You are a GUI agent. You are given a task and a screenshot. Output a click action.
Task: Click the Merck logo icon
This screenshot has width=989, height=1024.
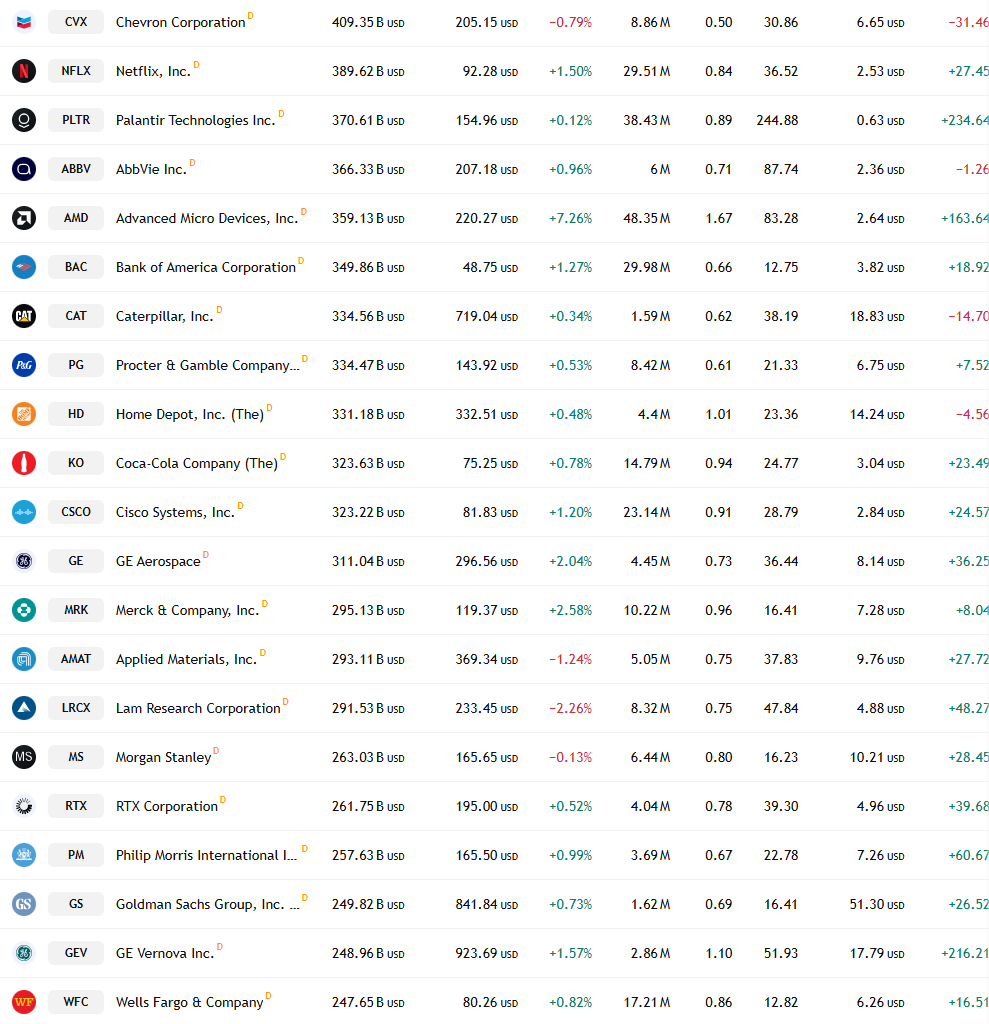click(x=24, y=610)
